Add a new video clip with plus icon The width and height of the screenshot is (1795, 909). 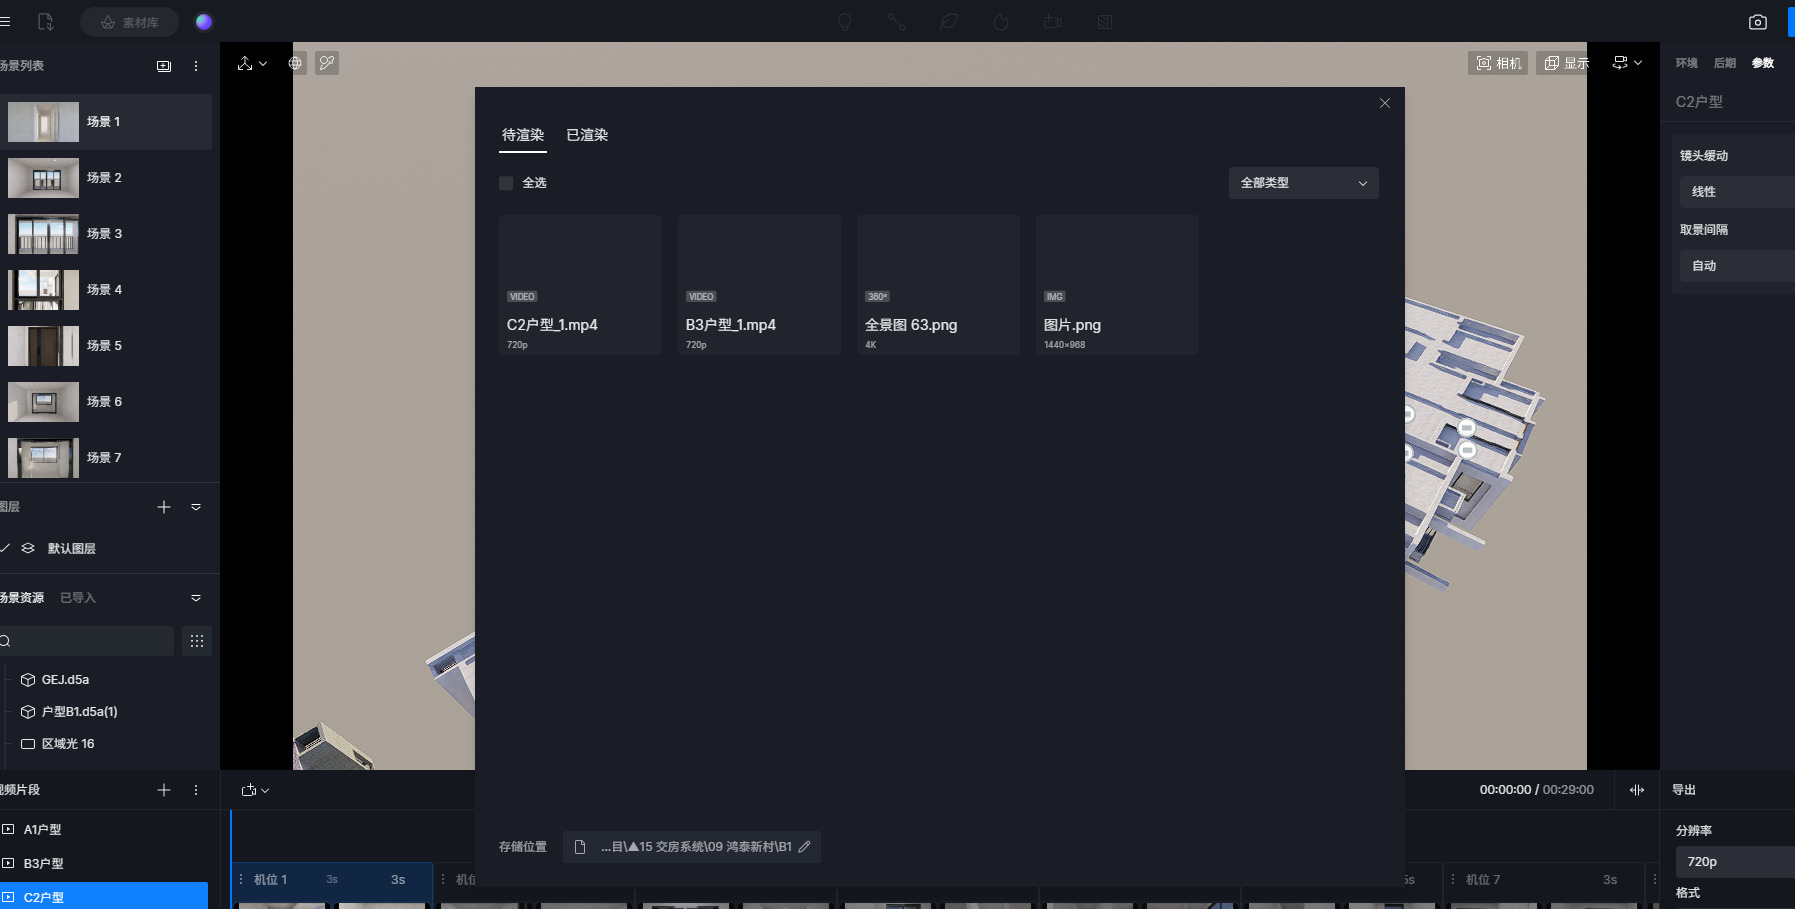[164, 790]
